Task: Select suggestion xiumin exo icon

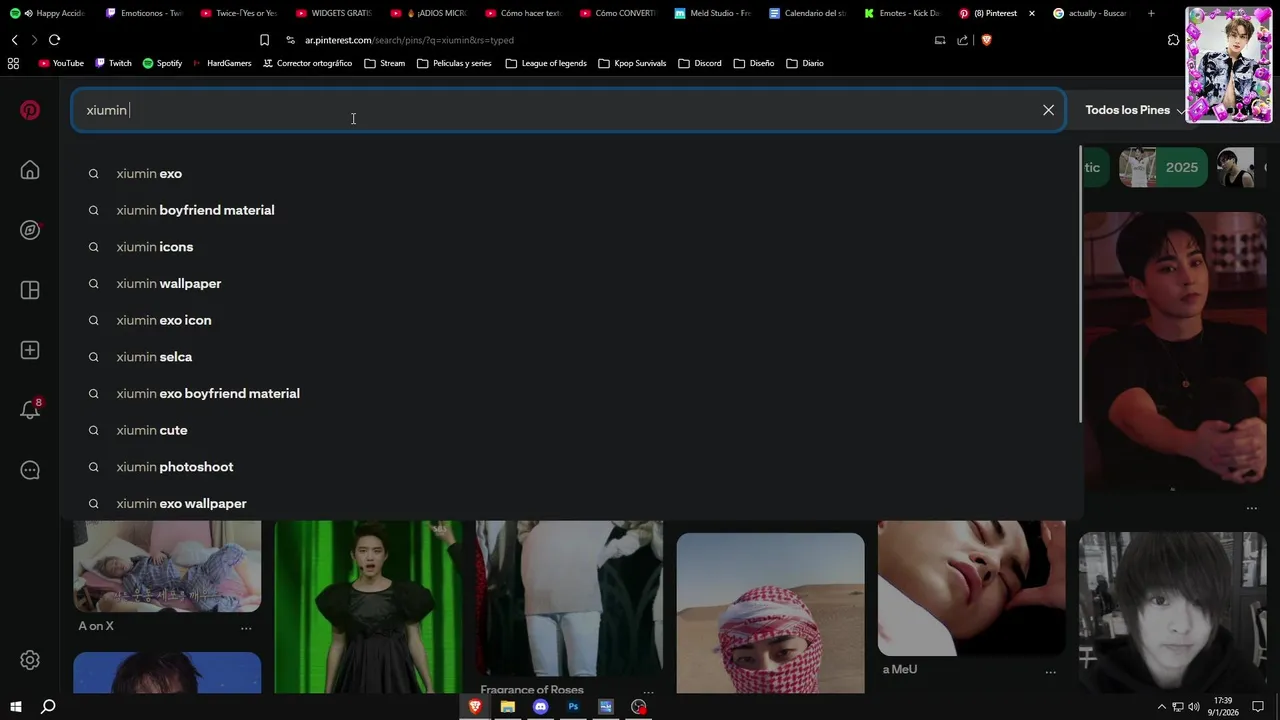Action: click(164, 320)
